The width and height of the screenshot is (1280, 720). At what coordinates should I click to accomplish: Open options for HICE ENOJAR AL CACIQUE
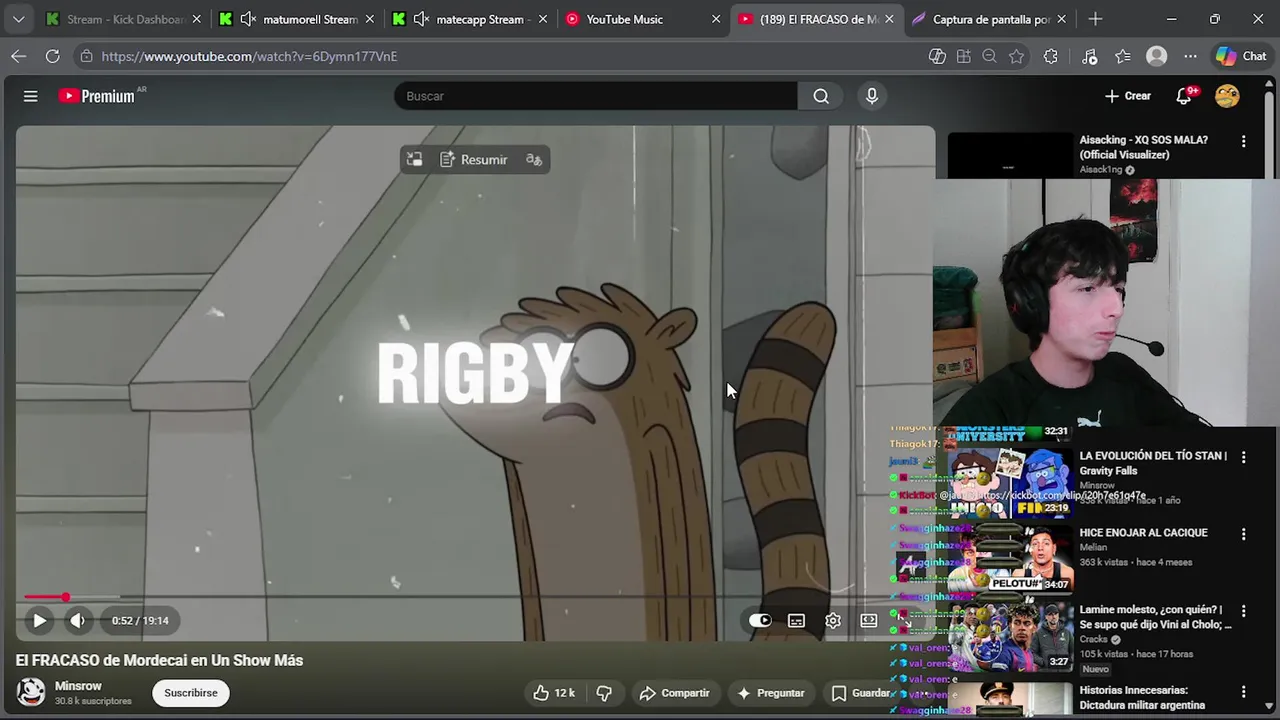[1244, 534]
